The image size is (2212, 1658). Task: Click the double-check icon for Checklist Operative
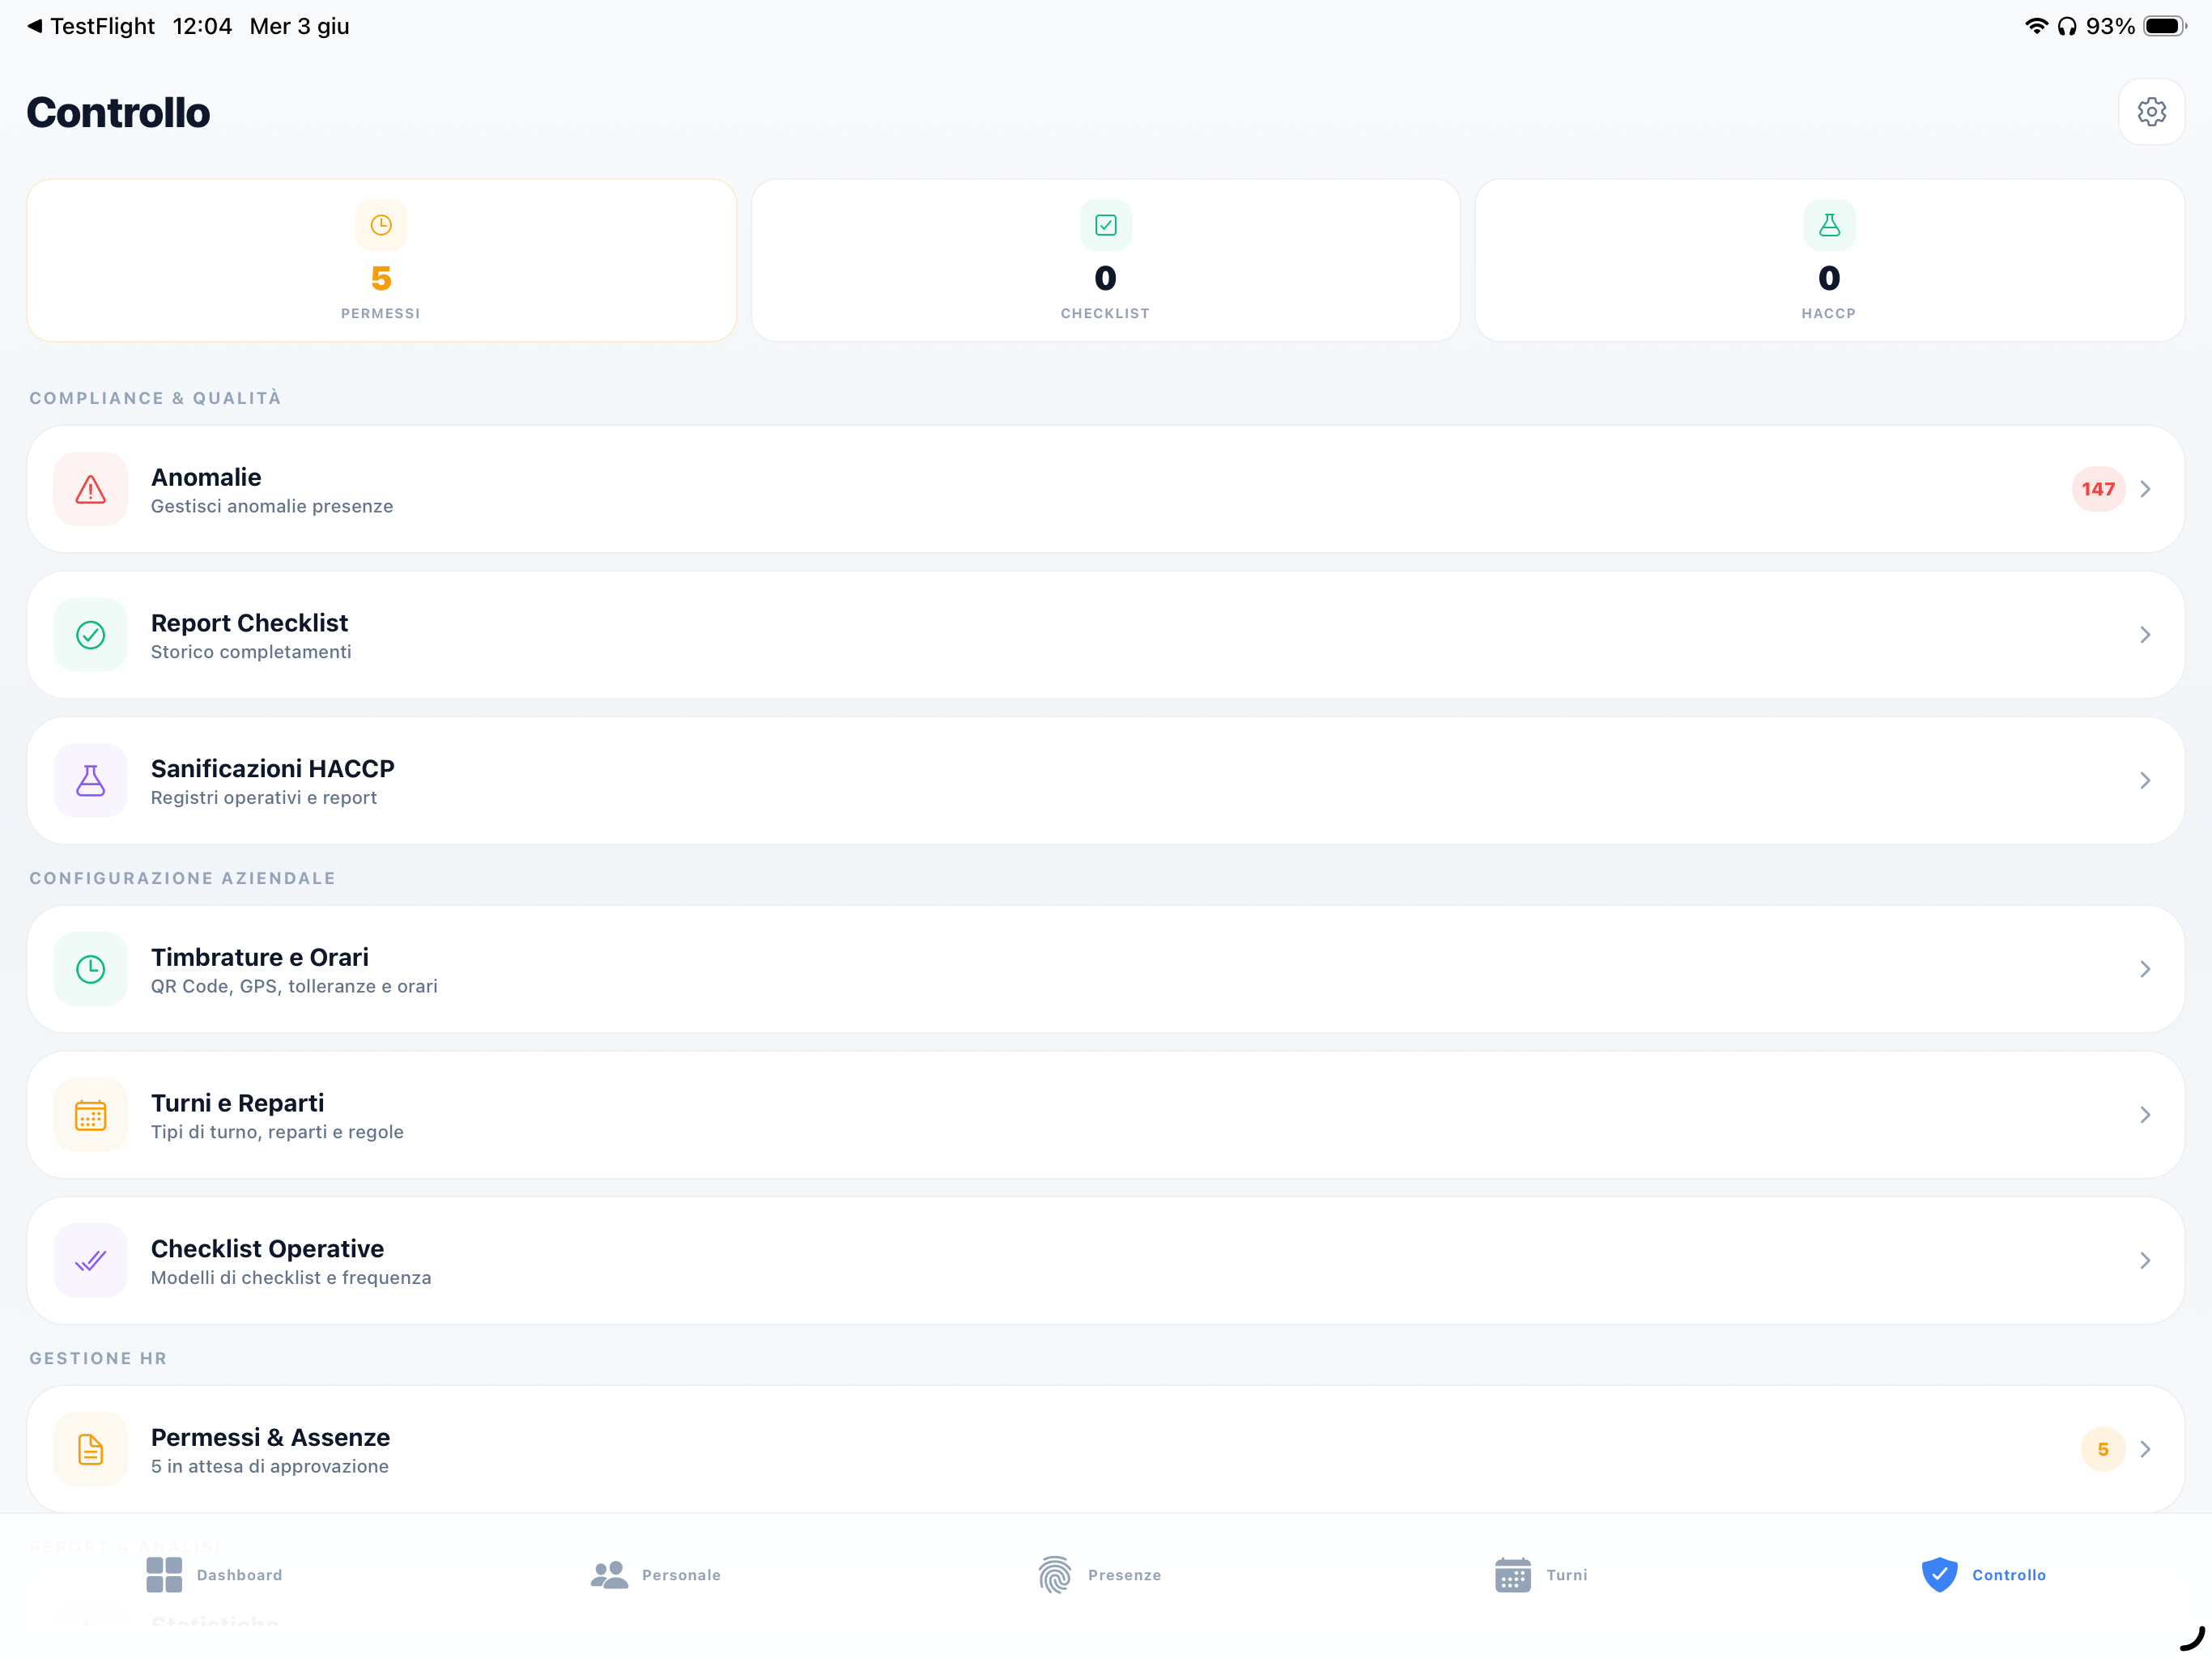(91, 1261)
